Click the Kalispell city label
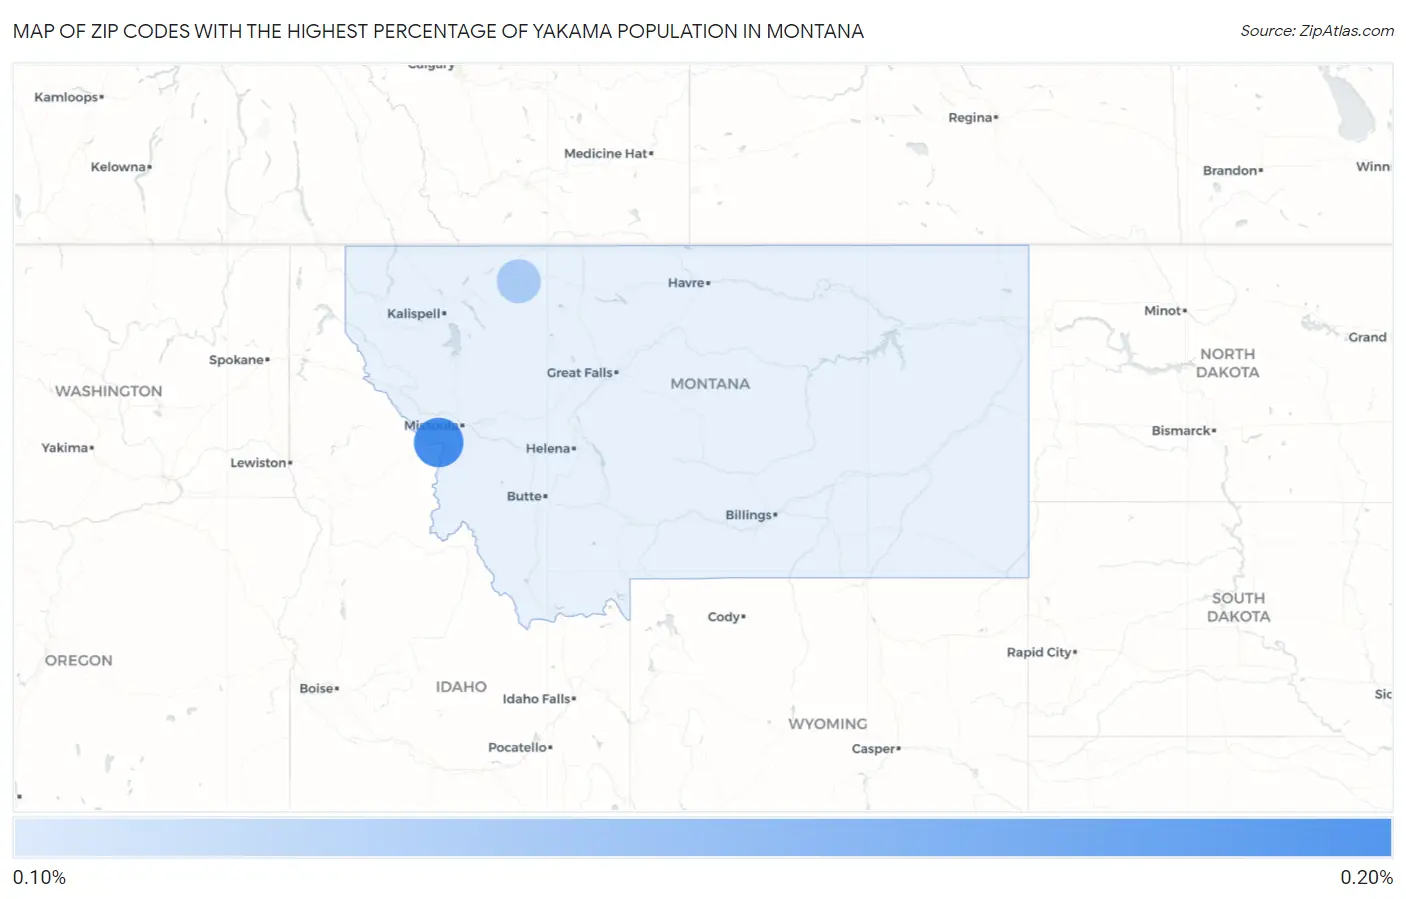Image resolution: width=1406 pixels, height=899 pixels. [417, 314]
